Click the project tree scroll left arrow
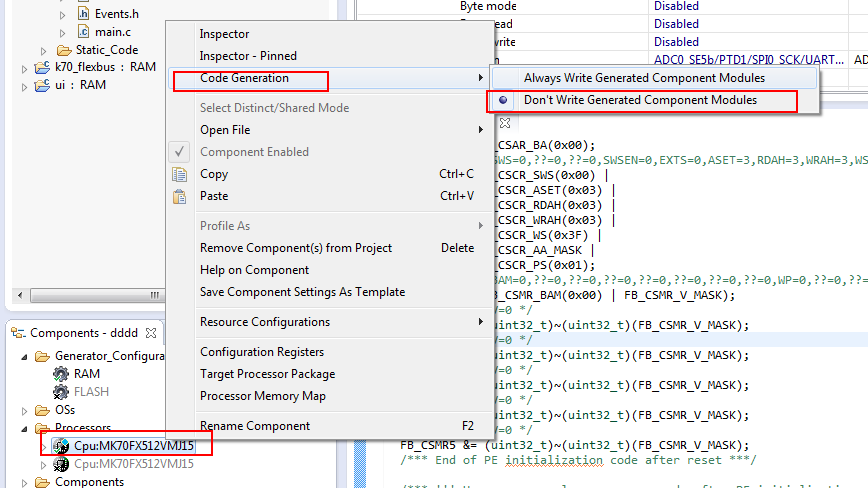The height and width of the screenshot is (488, 868). [20, 295]
